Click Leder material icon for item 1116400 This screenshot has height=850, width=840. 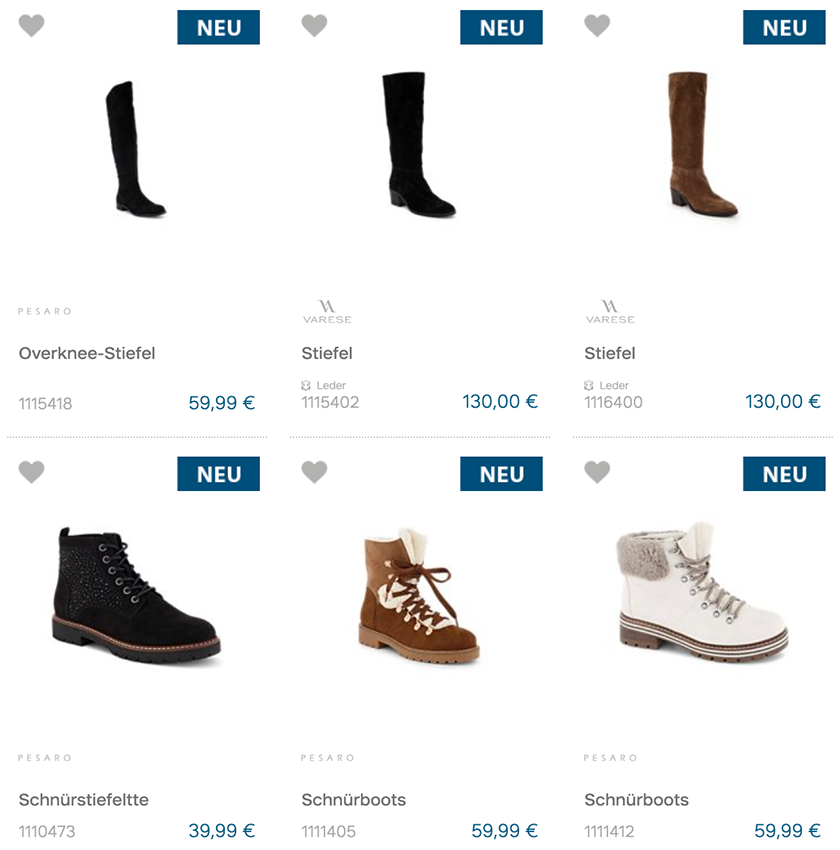pos(589,385)
